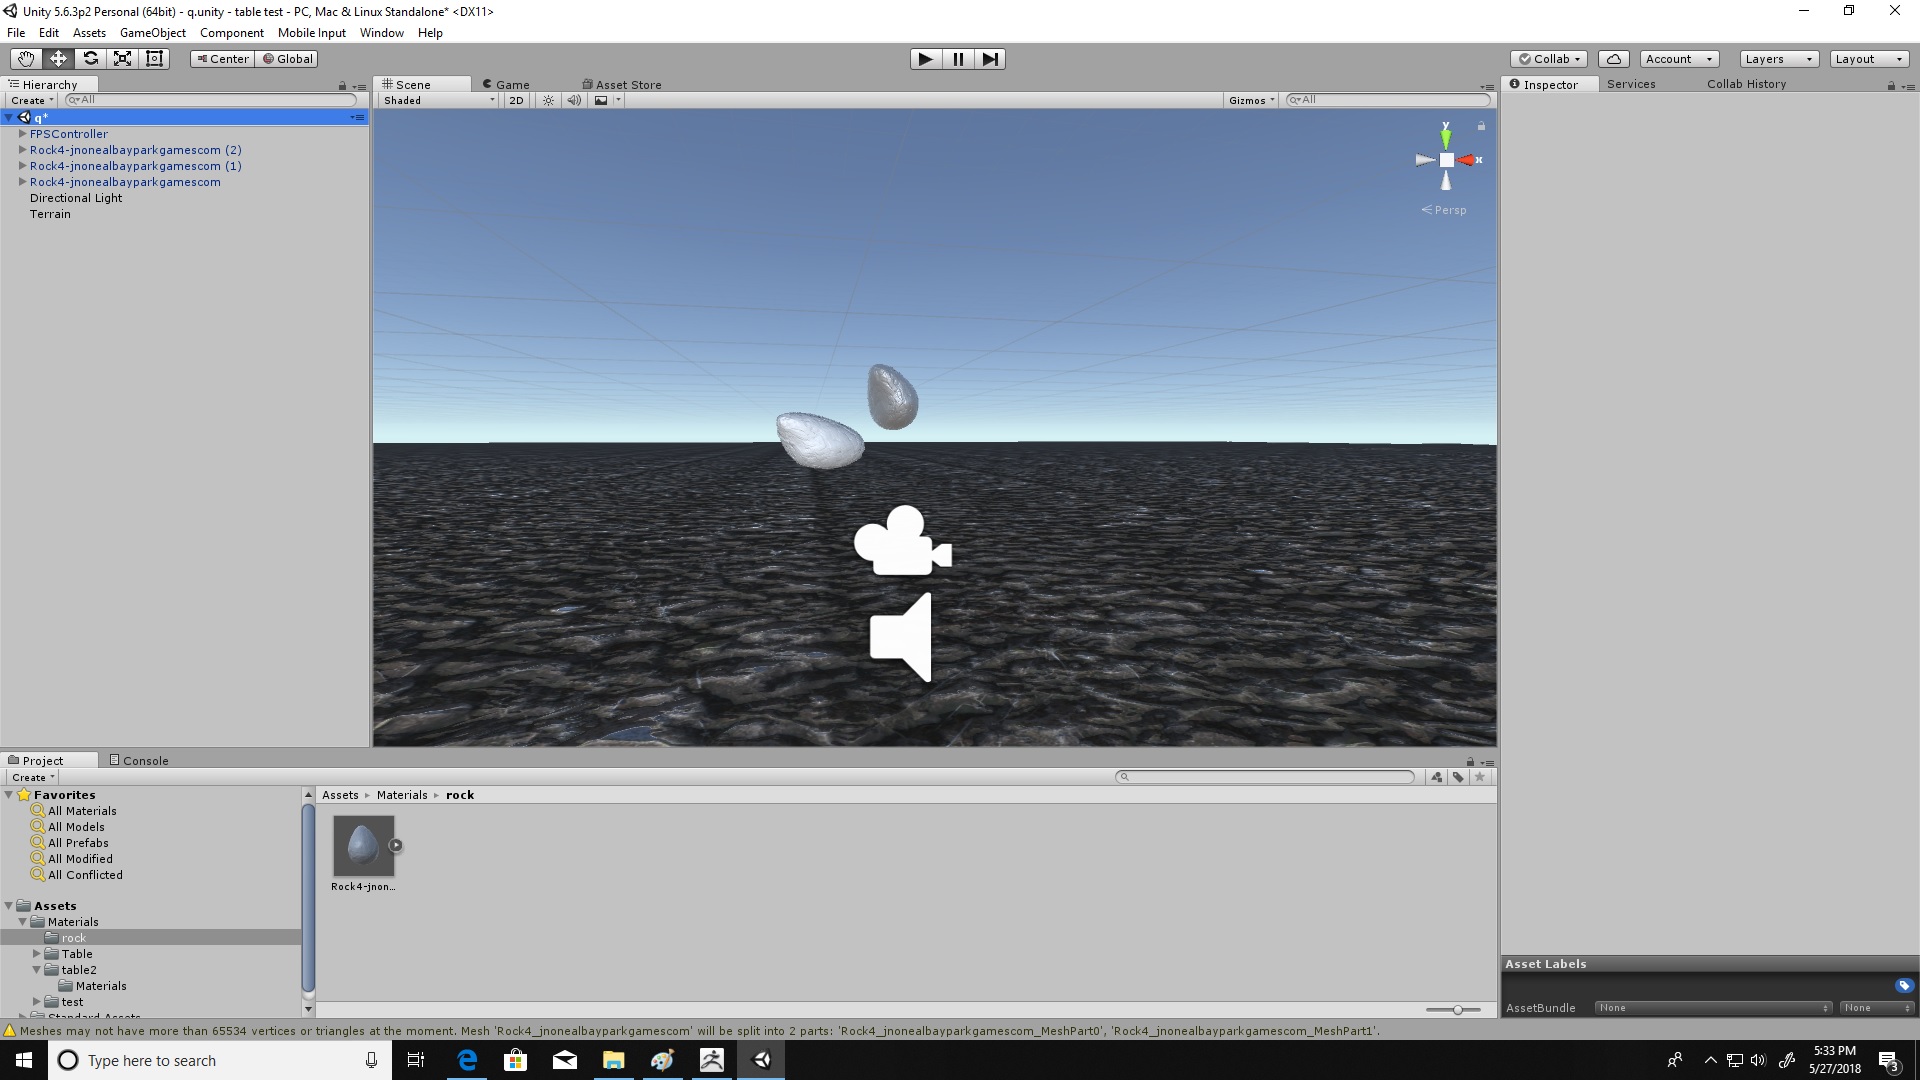Switch to the Services tab
The width and height of the screenshot is (1920, 1080).
(x=1631, y=84)
